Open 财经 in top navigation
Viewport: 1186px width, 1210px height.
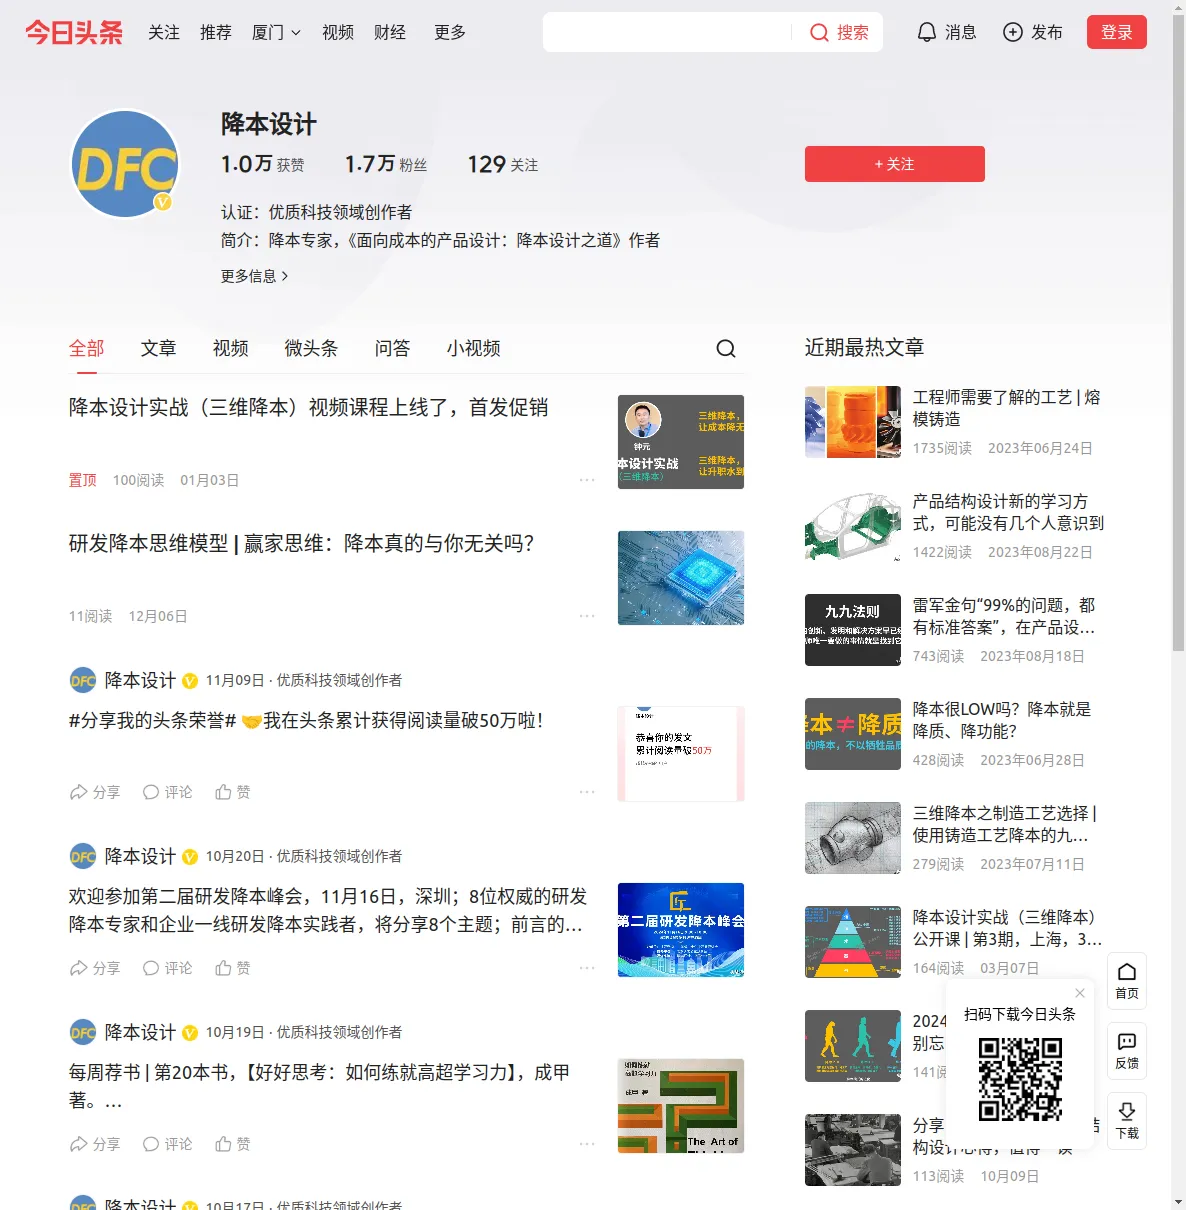tap(390, 32)
